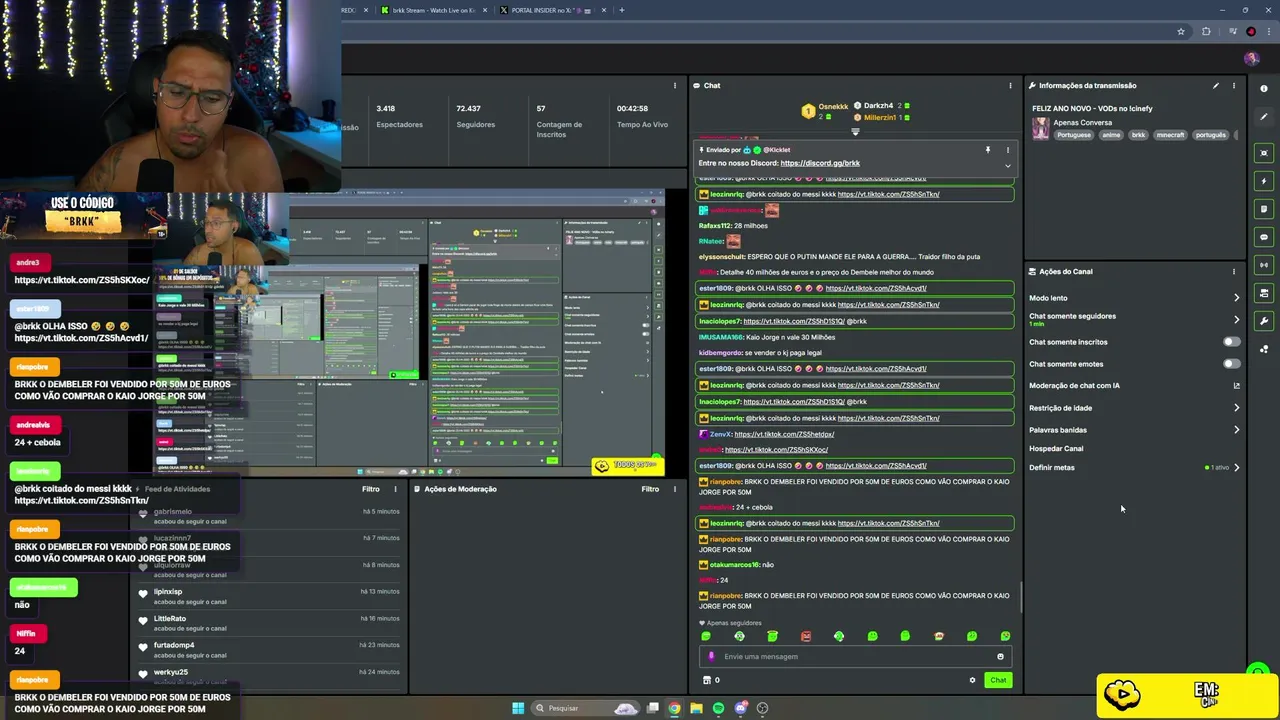The width and height of the screenshot is (1280, 720).
Task: Click the channel avatar at top right
Action: pos(1252,59)
